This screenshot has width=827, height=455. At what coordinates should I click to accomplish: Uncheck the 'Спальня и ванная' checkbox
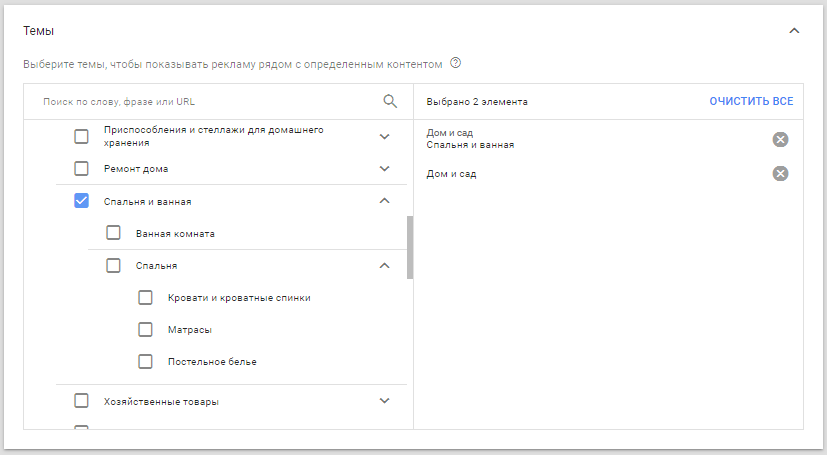click(x=82, y=201)
